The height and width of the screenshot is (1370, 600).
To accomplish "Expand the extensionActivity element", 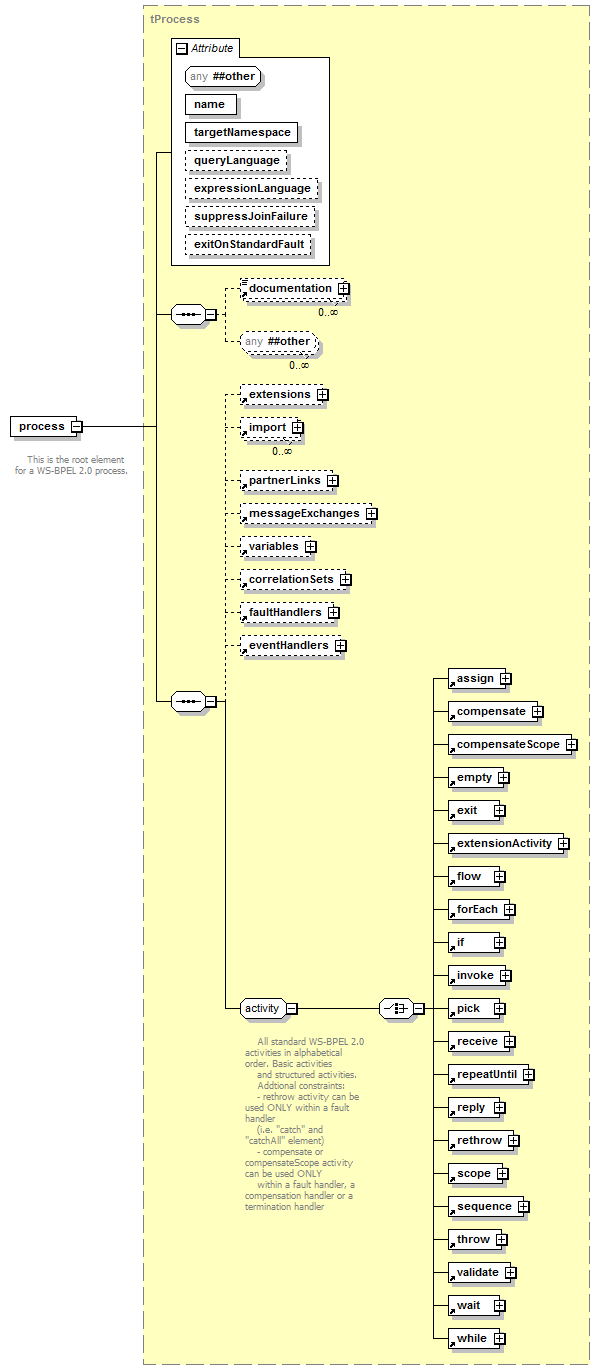I will (x=563, y=844).
